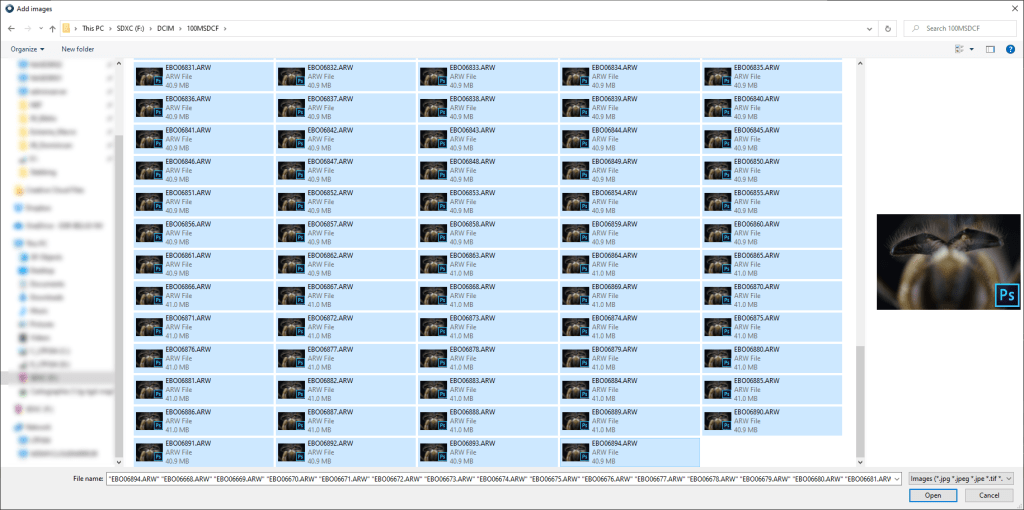Open the Images file type dropdown
1024x510 pixels.
click(x=961, y=479)
